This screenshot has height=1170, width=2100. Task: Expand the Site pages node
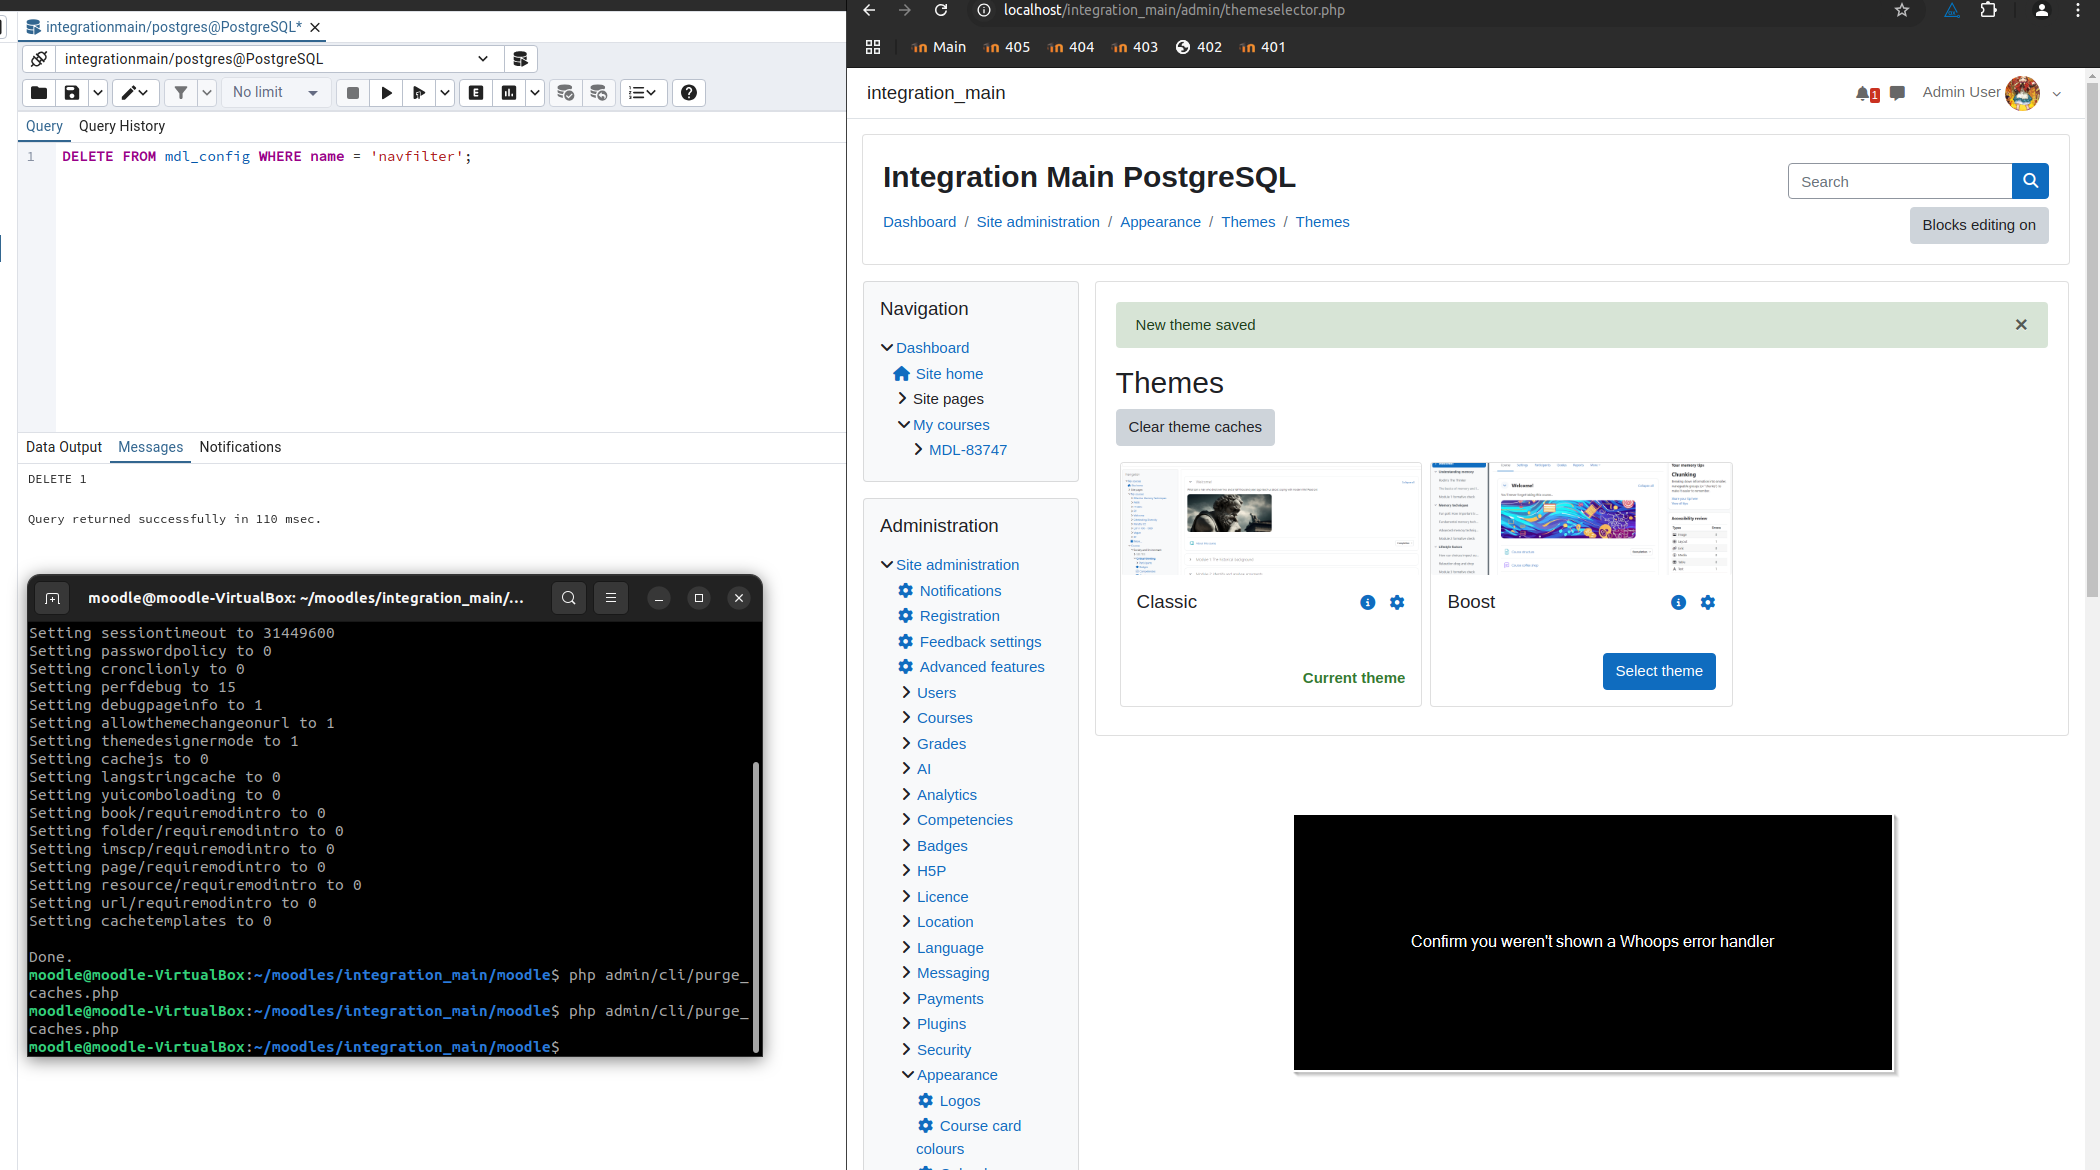[x=903, y=399]
